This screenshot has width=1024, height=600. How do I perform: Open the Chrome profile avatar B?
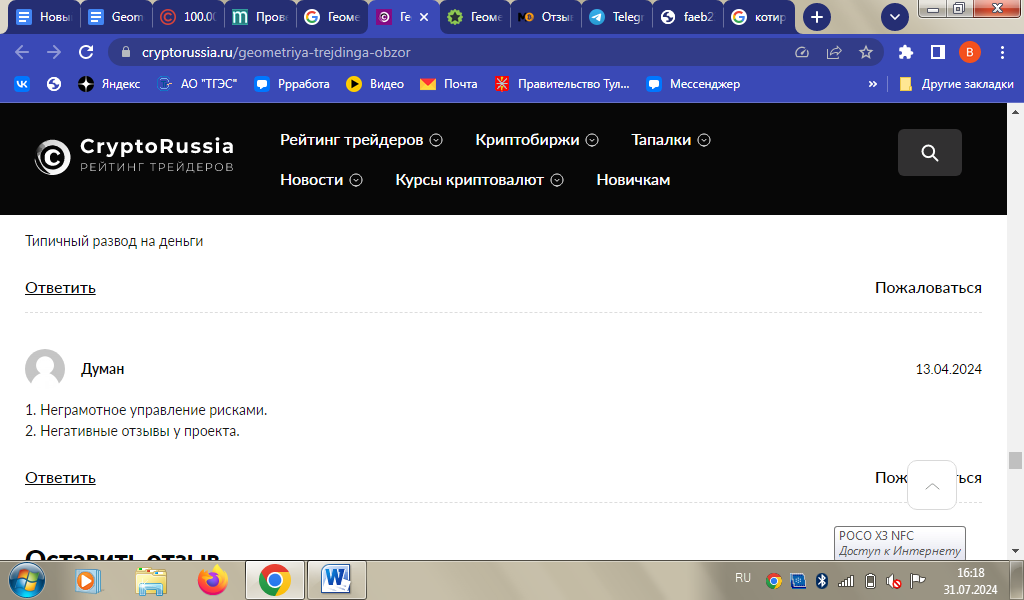pos(970,52)
